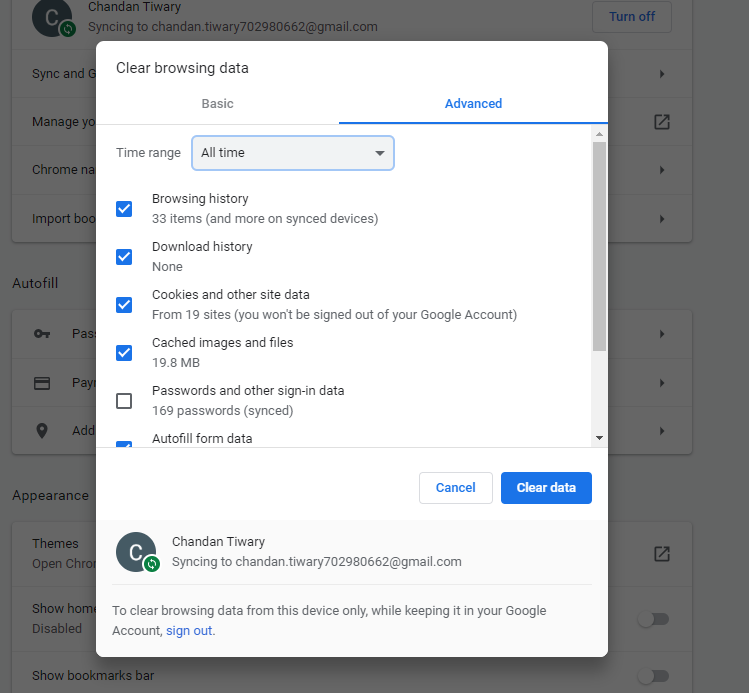749x693 pixels.
Task: Click the Autofill section heading
Action: (x=35, y=283)
